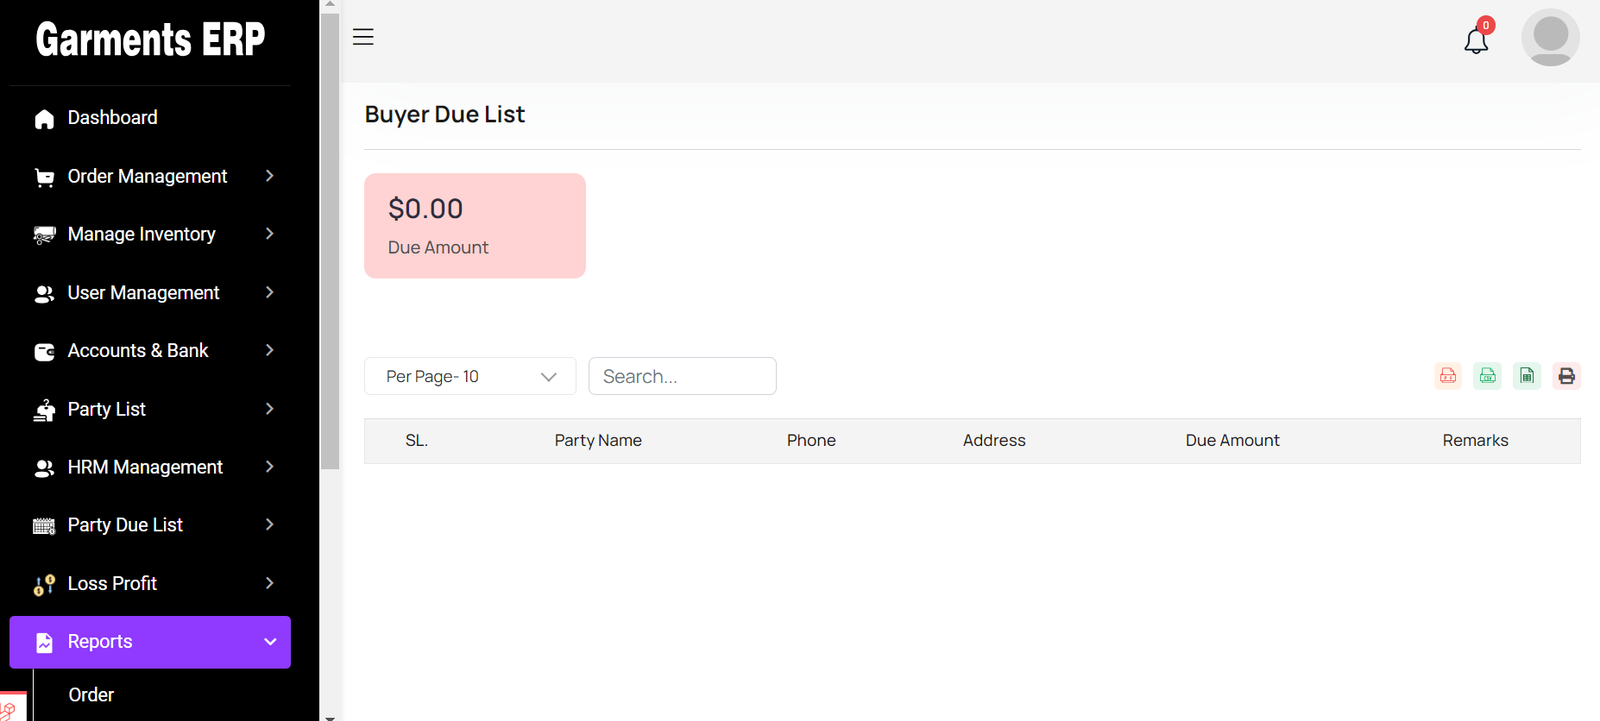Export the list as Excel spreadsheet

click(1527, 376)
